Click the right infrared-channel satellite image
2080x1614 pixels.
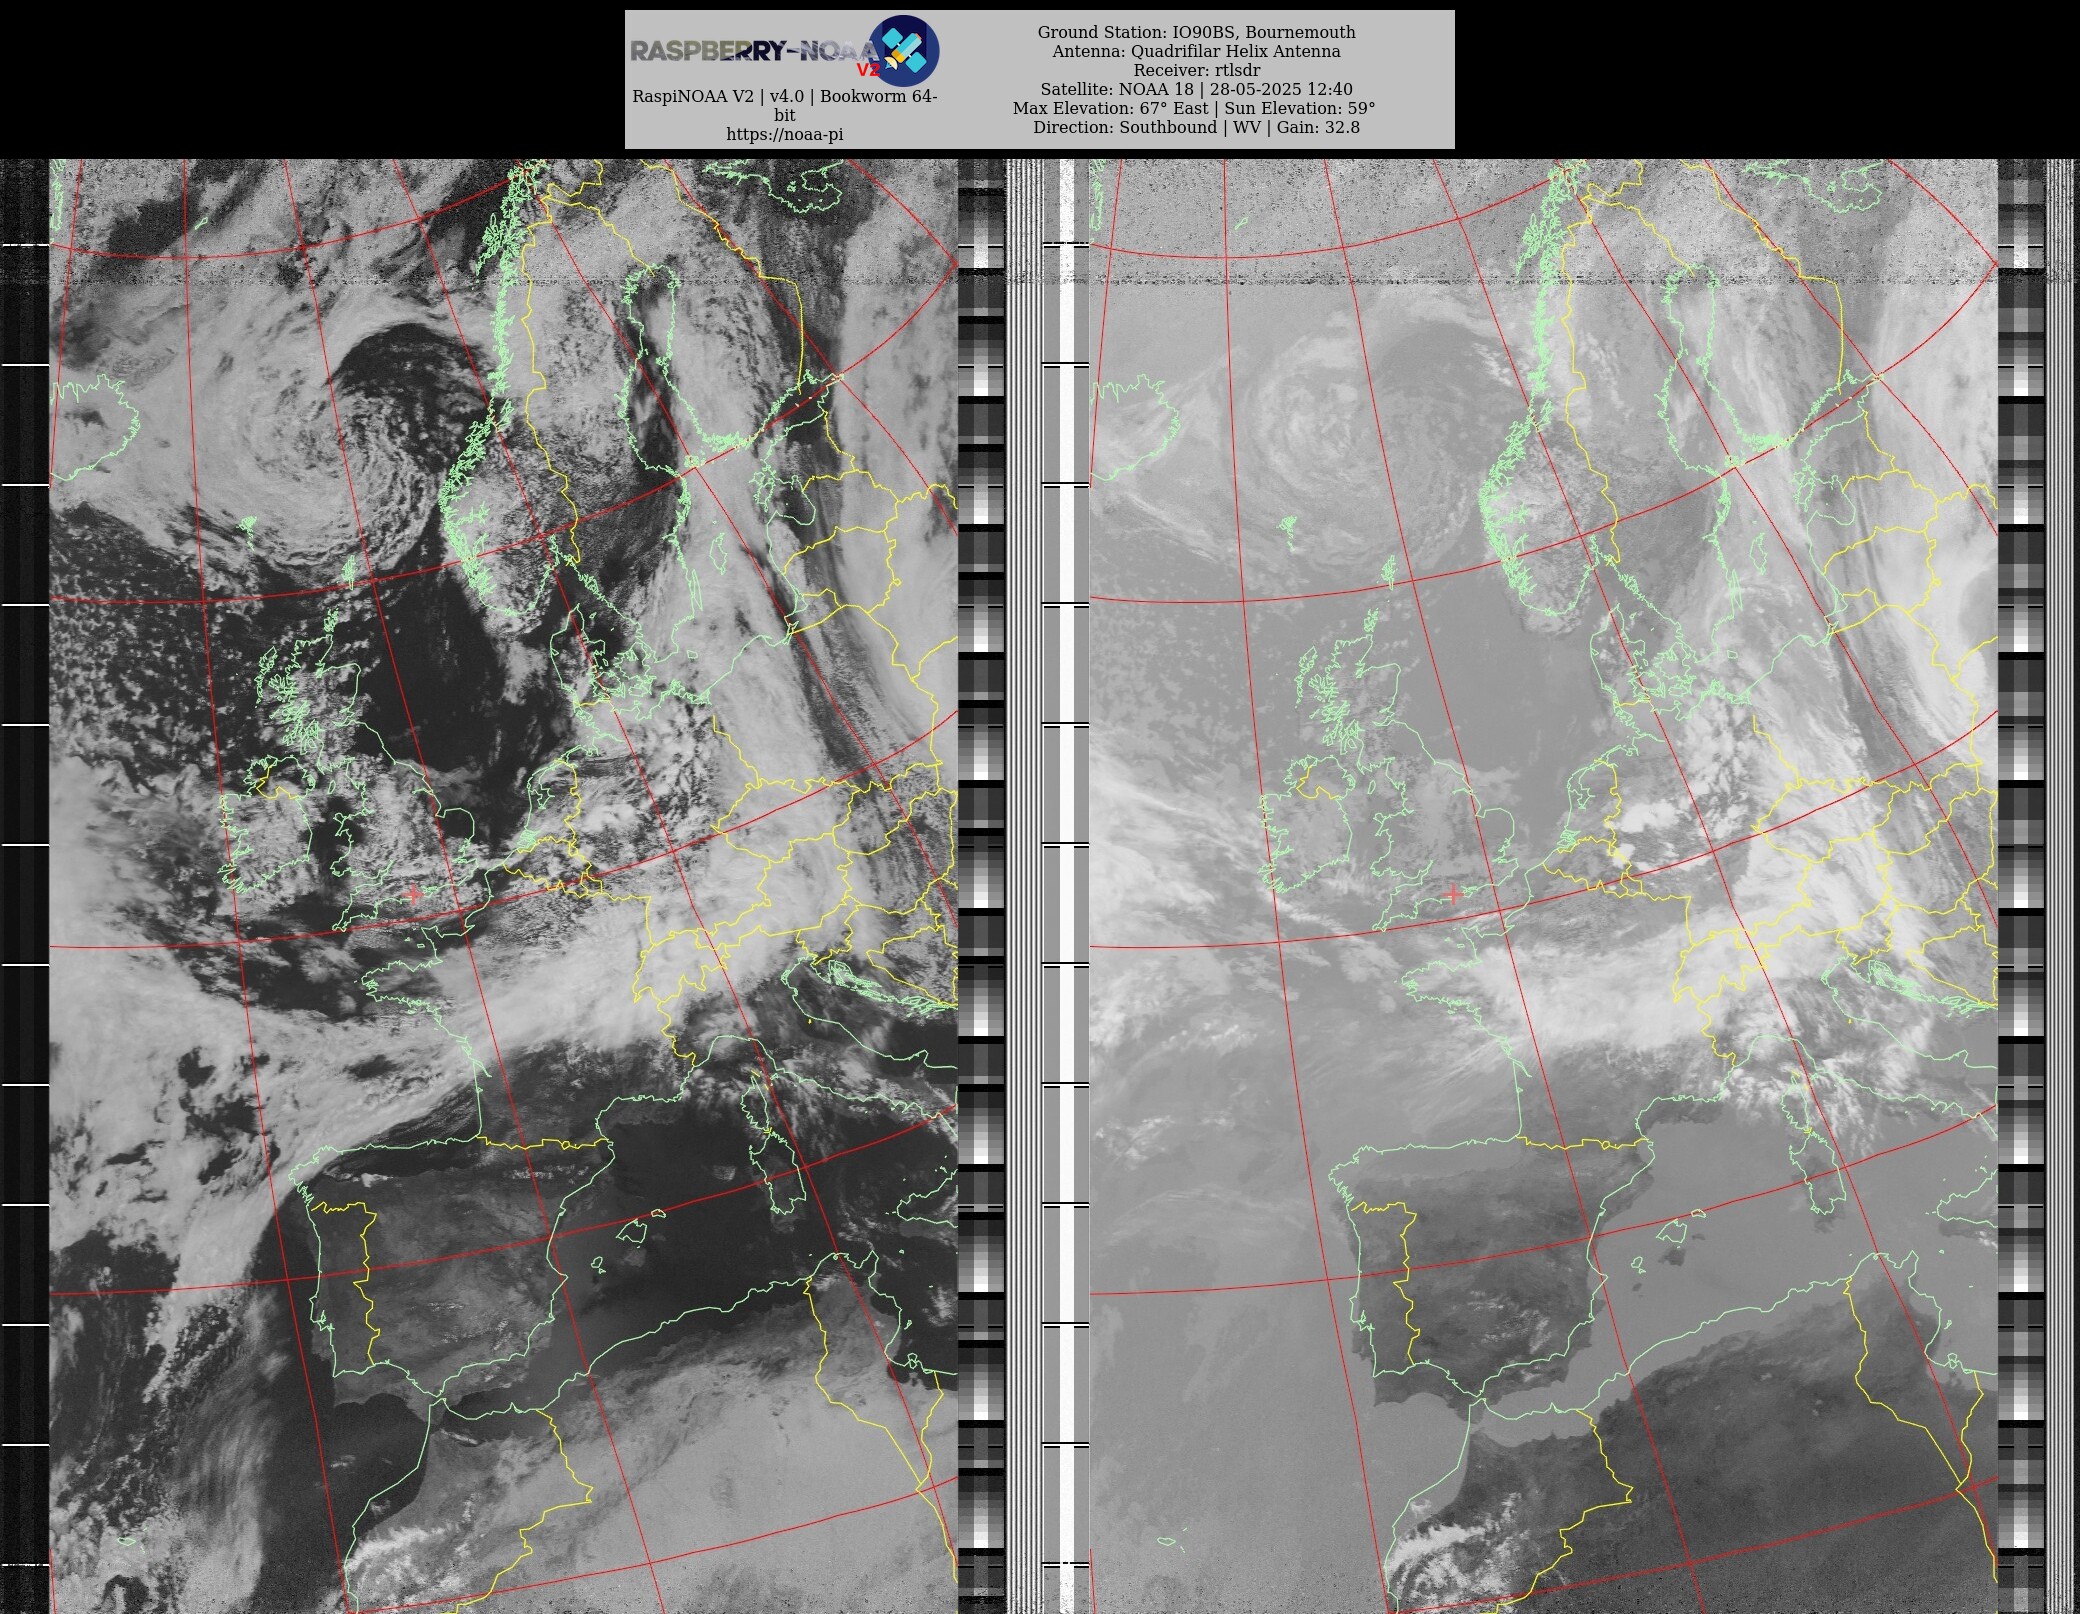[x=1543, y=886]
